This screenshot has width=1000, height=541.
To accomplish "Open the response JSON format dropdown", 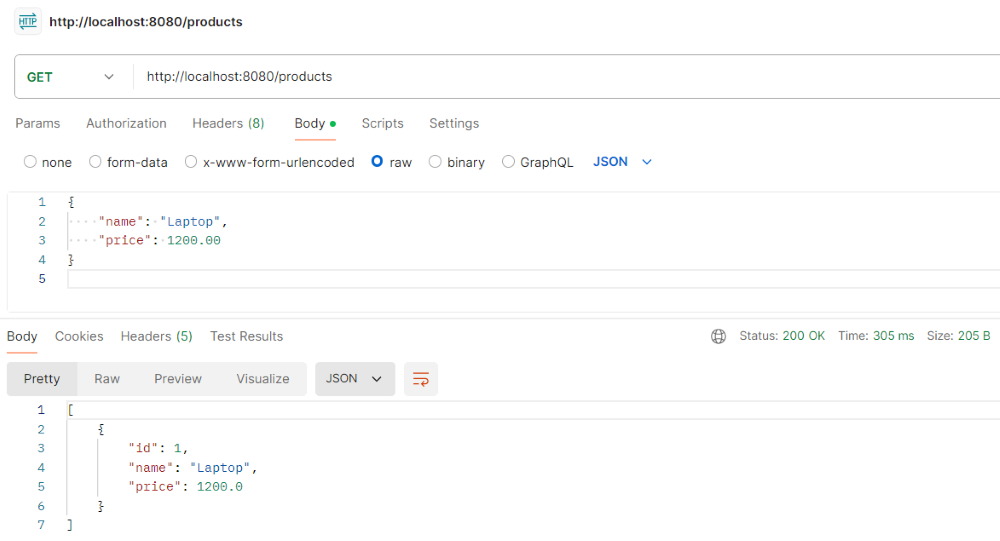I will click(355, 379).
